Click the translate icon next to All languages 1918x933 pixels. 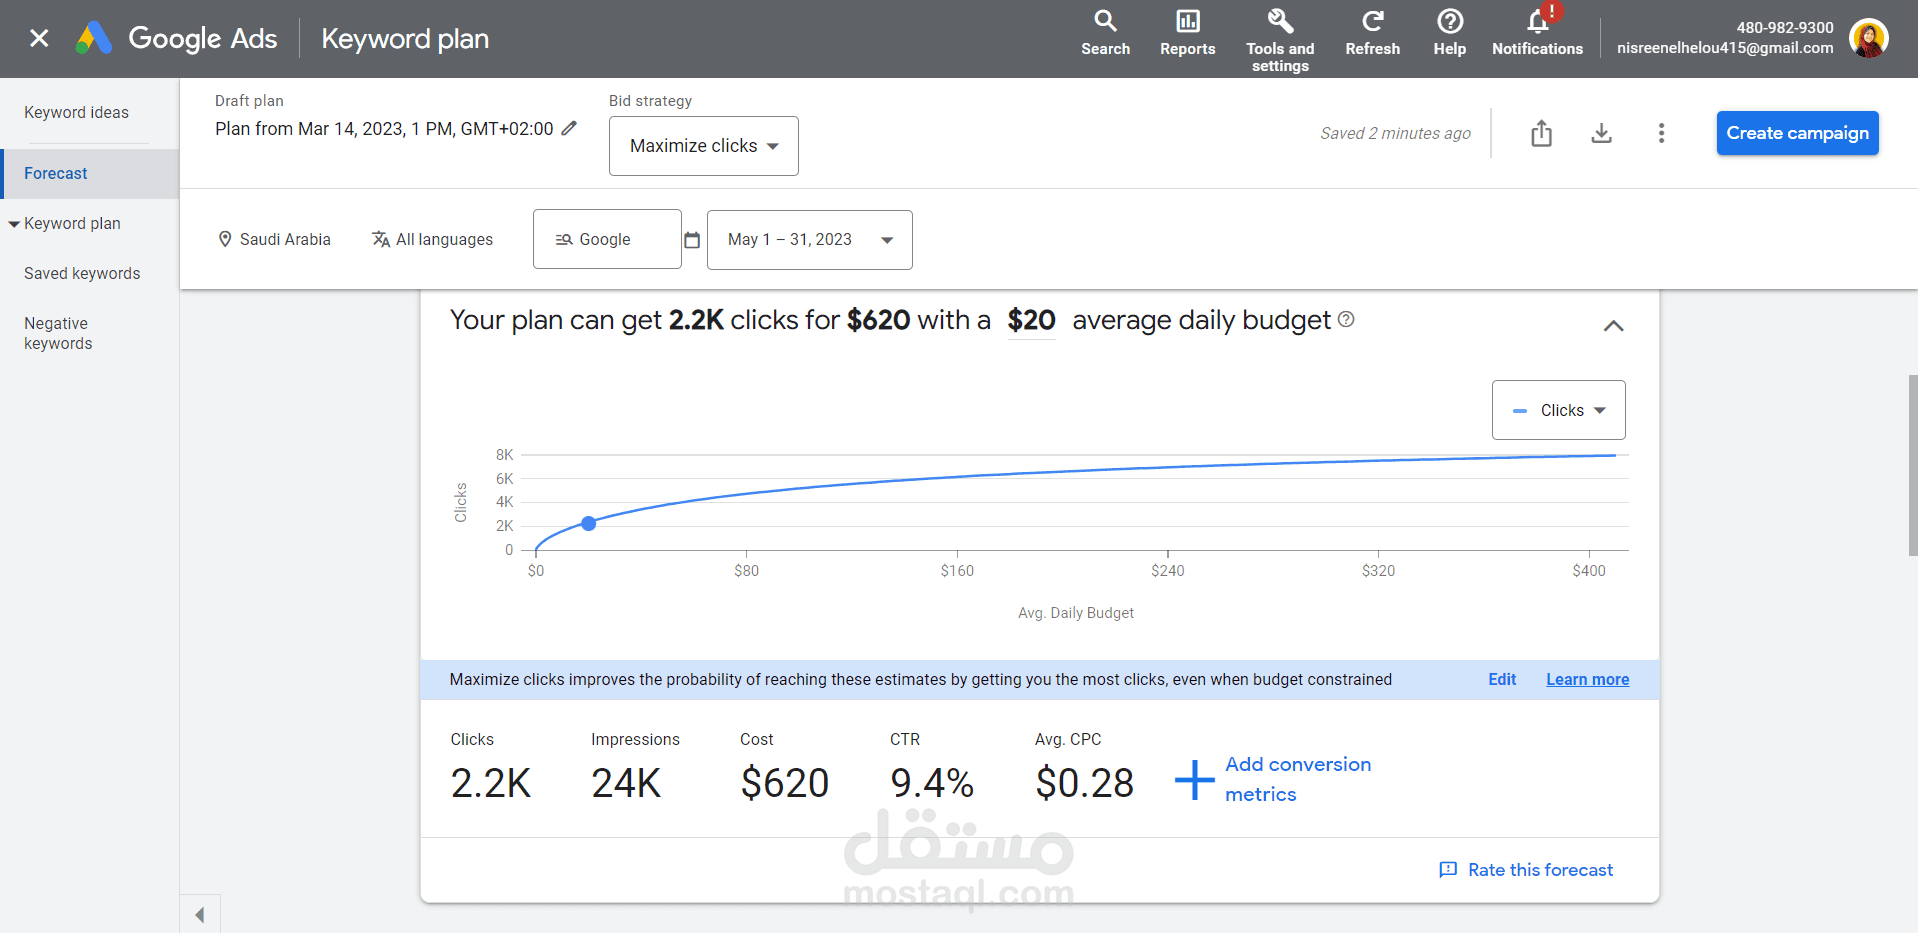(380, 239)
